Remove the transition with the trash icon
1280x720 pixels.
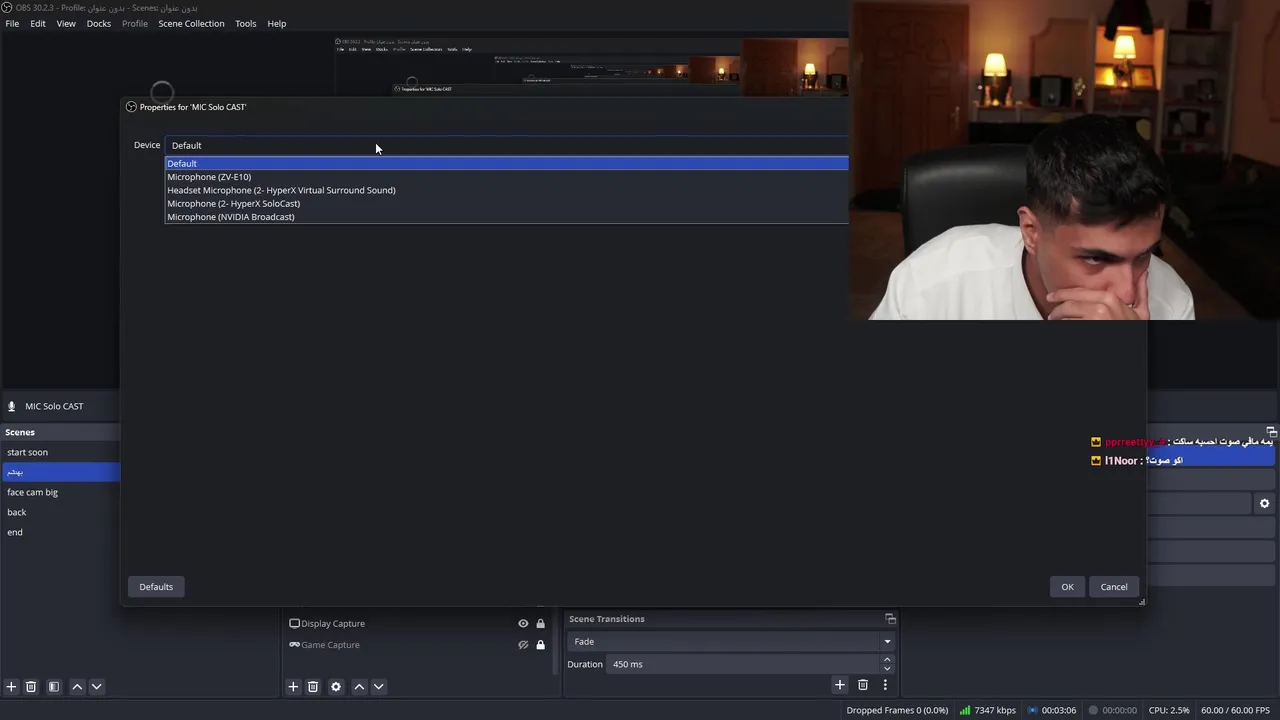pyautogui.click(x=863, y=685)
